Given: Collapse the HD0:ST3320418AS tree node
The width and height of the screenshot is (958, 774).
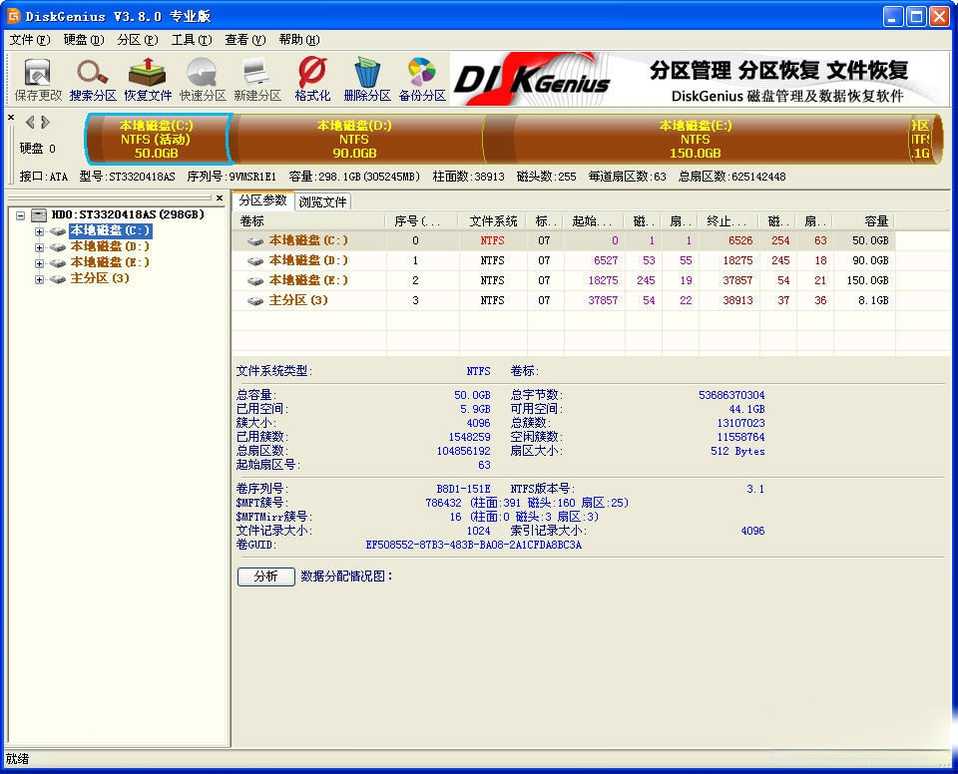Looking at the screenshot, I should 21,216.
